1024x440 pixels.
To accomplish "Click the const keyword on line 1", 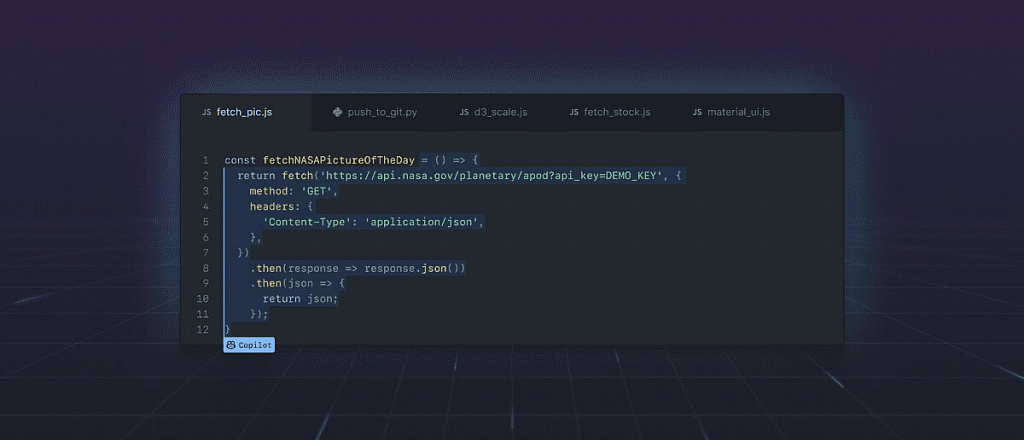I will click(240, 160).
